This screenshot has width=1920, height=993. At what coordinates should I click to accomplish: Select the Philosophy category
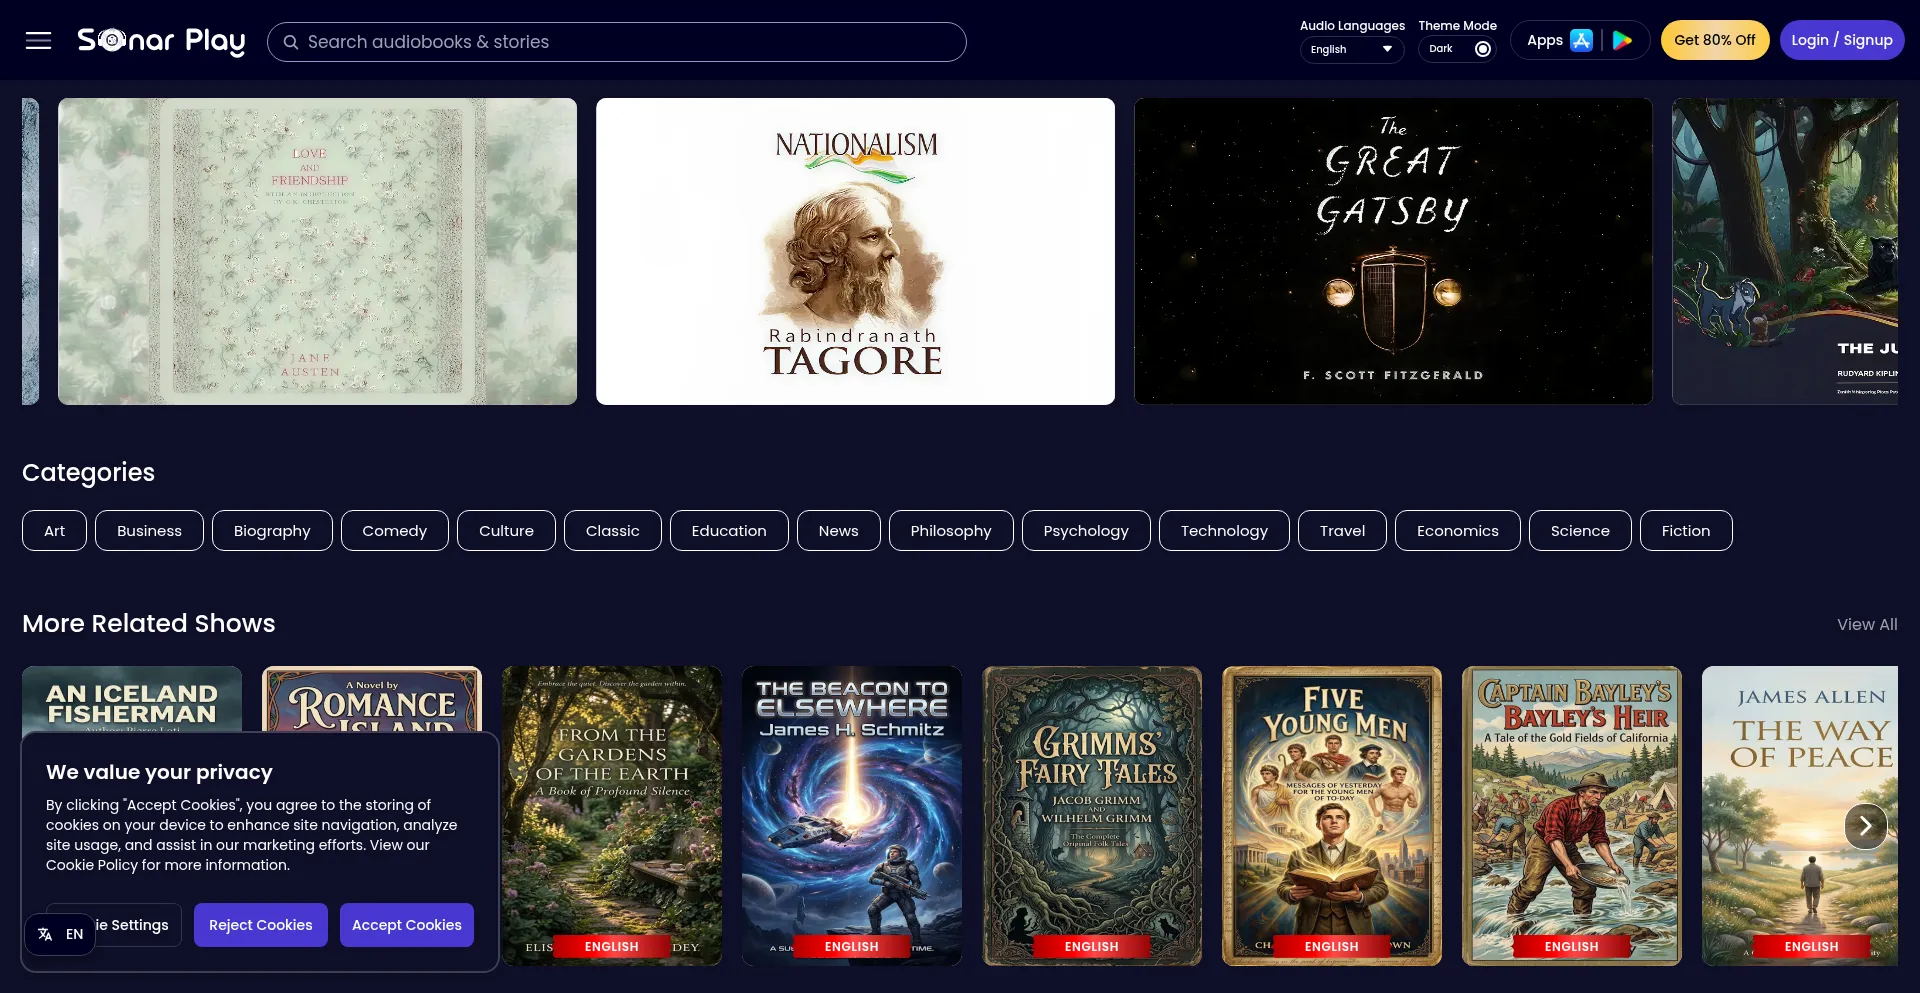[x=951, y=531]
